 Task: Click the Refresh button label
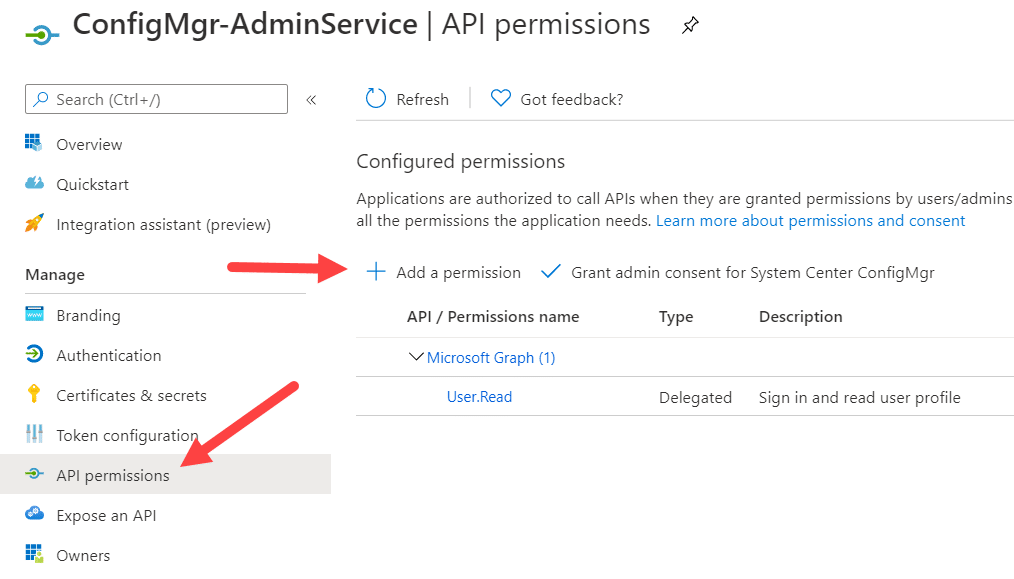click(422, 99)
